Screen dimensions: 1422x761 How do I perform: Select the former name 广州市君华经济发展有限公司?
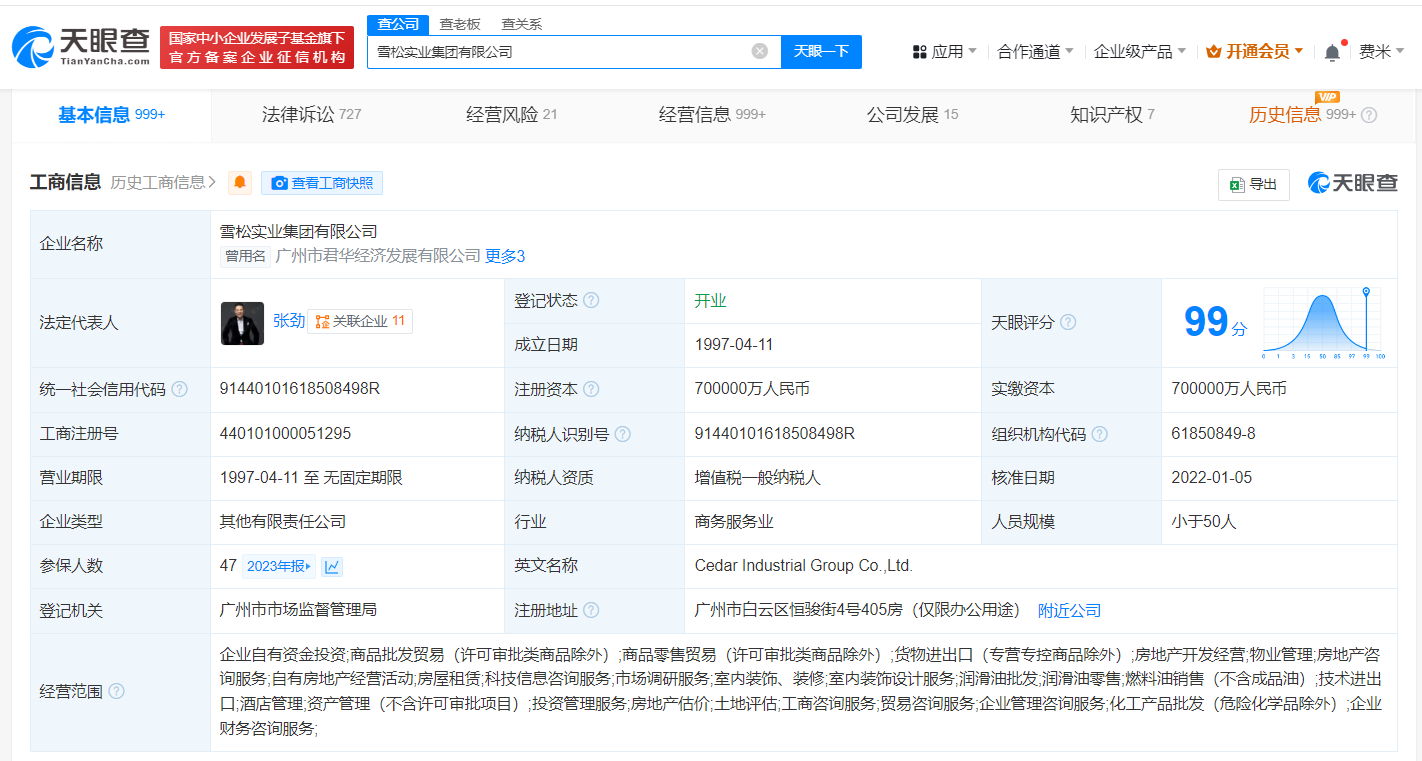click(x=378, y=256)
